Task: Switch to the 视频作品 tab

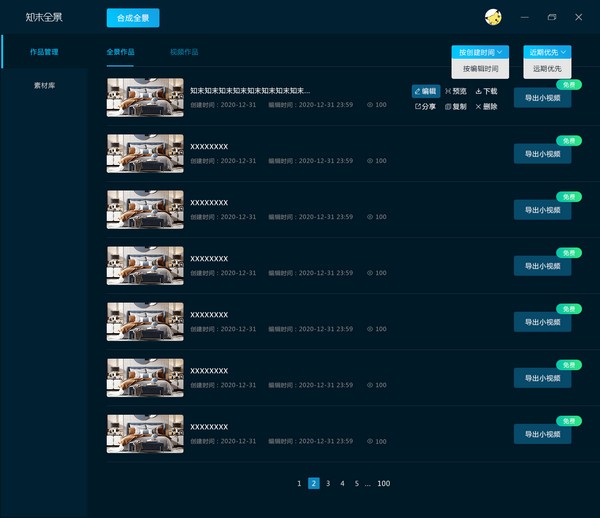Action: pyautogui.click(x=184, y=51)
